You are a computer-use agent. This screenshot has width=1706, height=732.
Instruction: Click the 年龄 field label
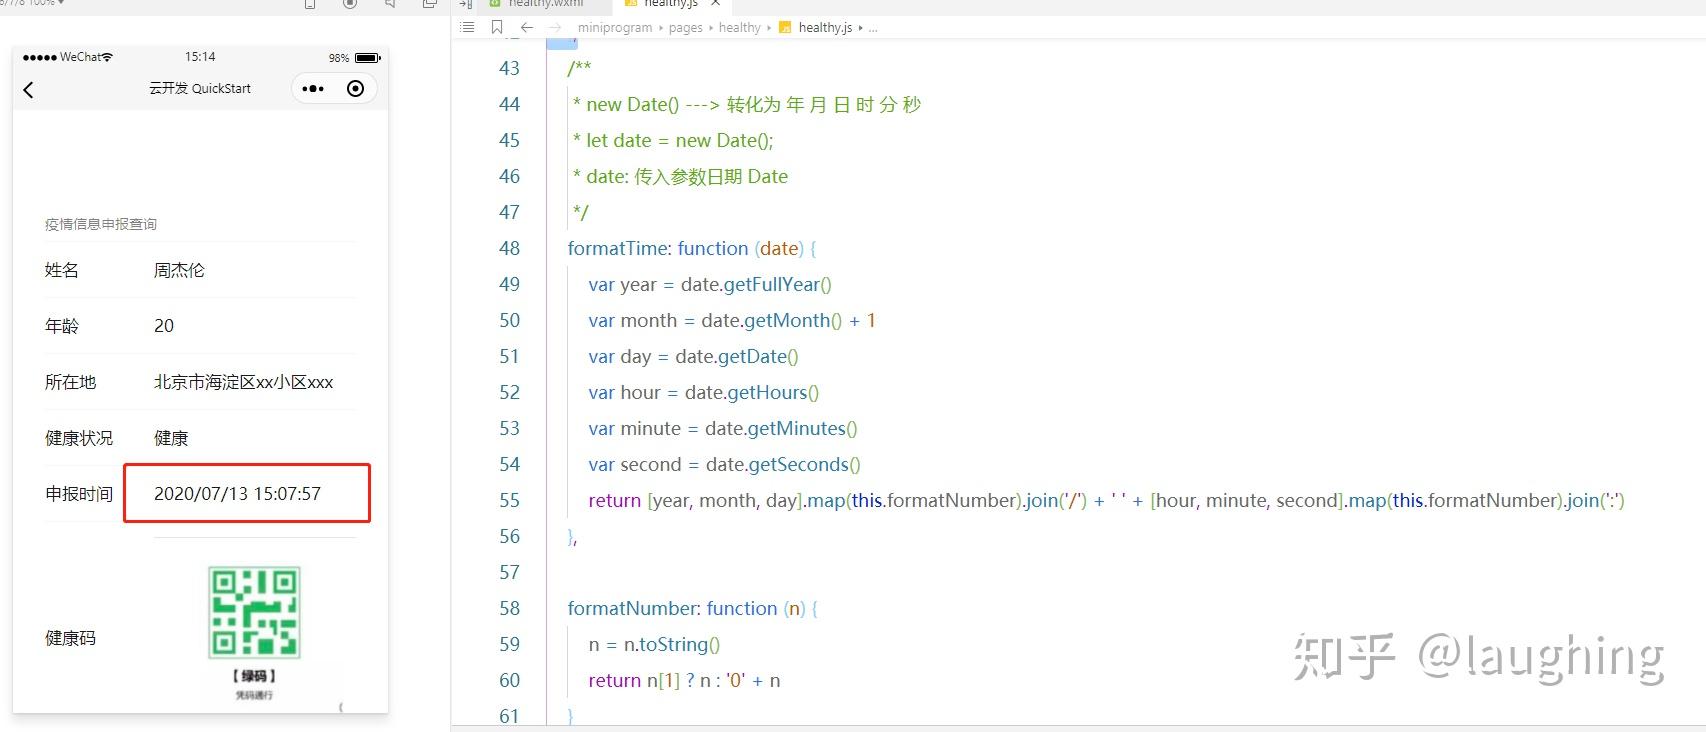click(x=62, y=326)
